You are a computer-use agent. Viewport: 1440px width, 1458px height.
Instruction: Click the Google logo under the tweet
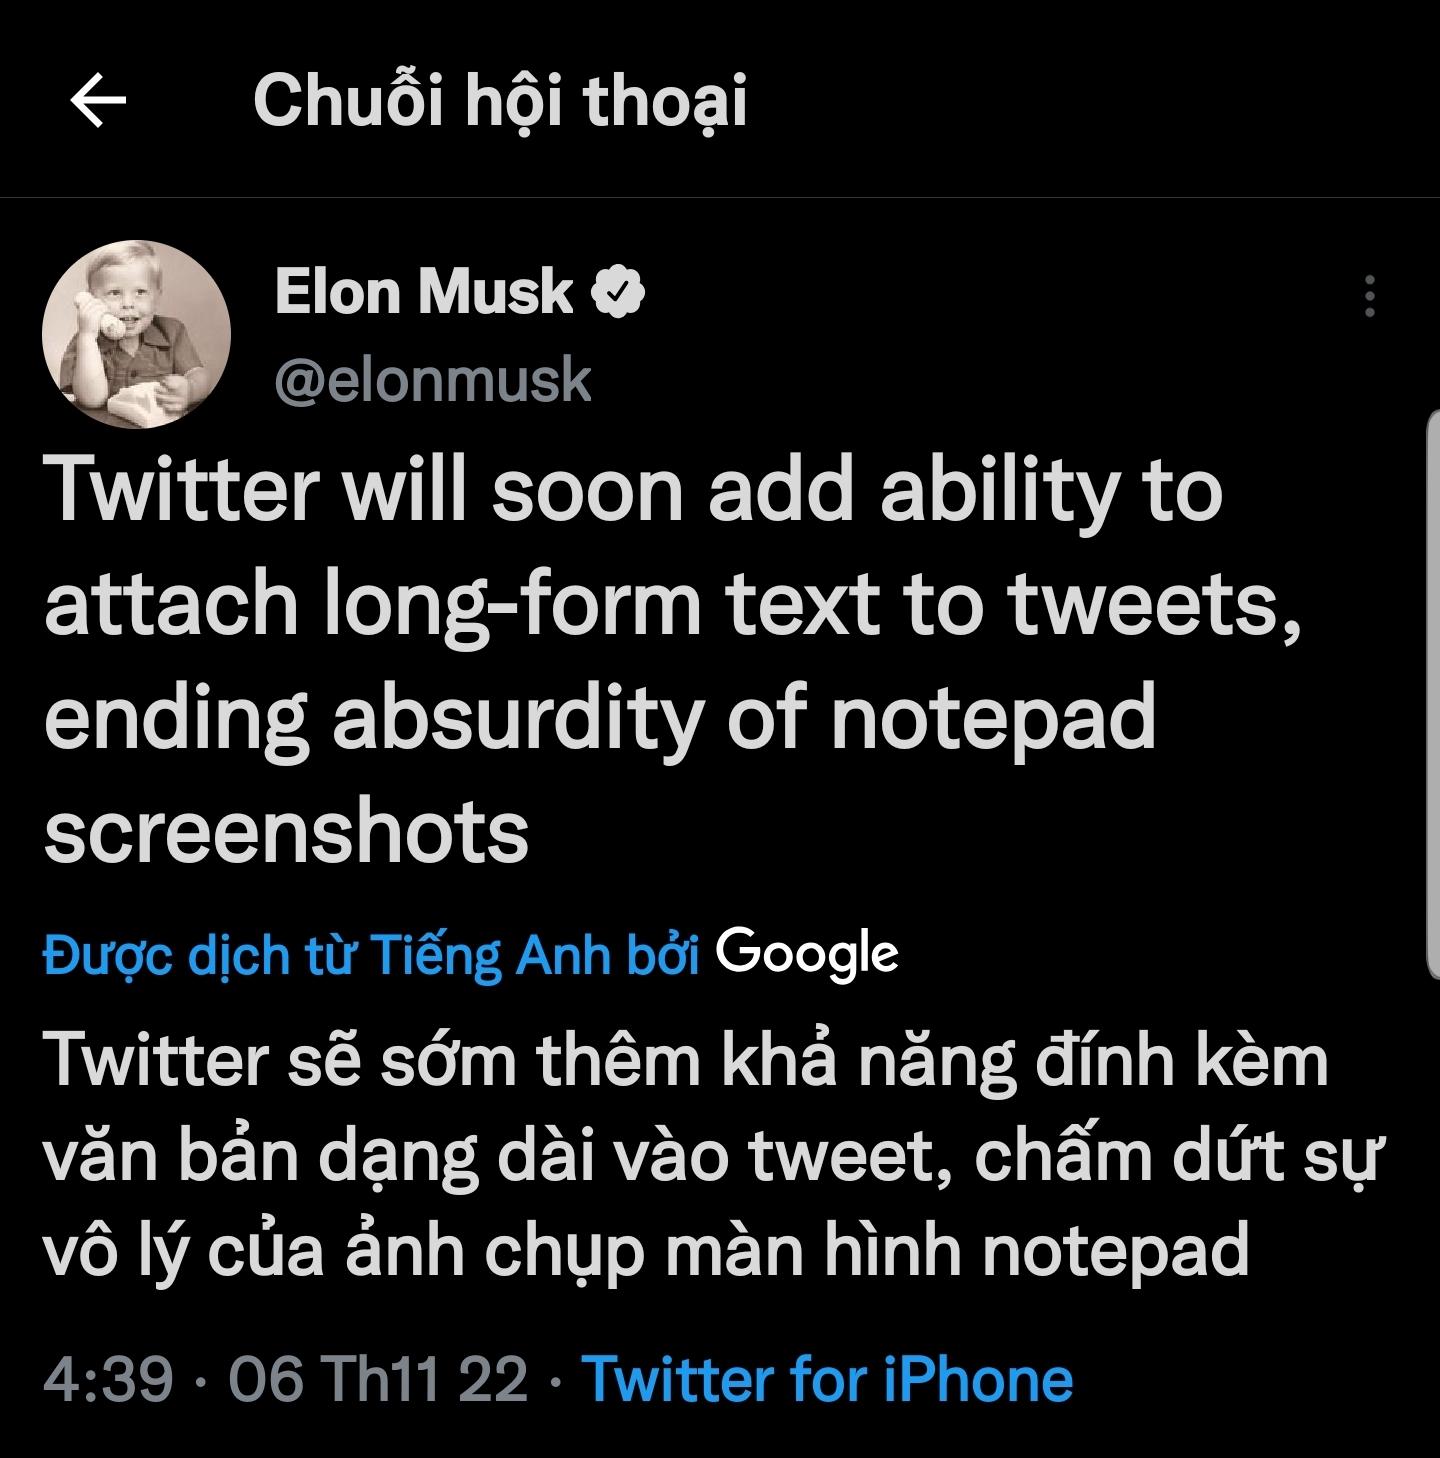(x=806, y=954)
